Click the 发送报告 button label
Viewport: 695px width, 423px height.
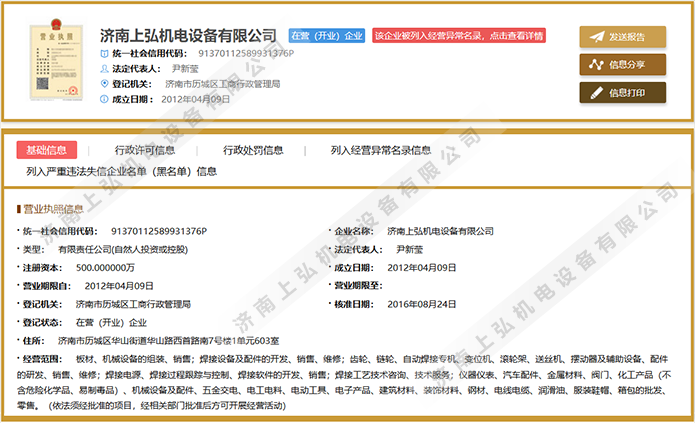click(x=627, y=37)
